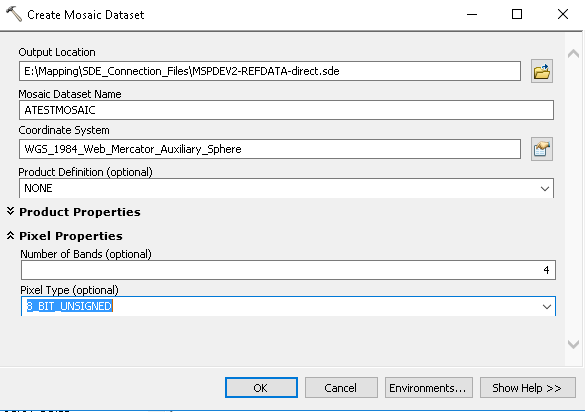Click into the Coordinate System field

click(270, 149)
